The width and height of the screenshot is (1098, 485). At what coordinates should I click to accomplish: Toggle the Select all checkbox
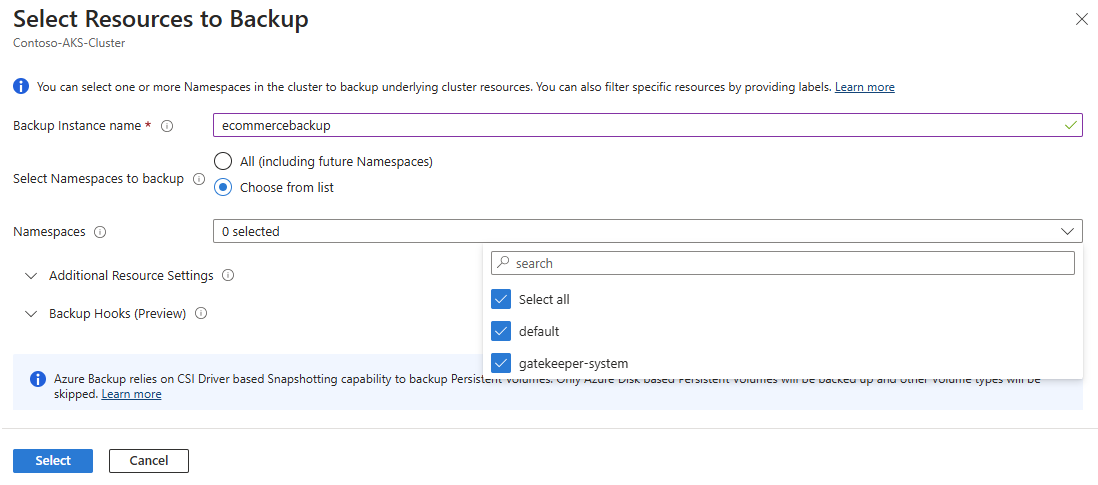[501, 299]
